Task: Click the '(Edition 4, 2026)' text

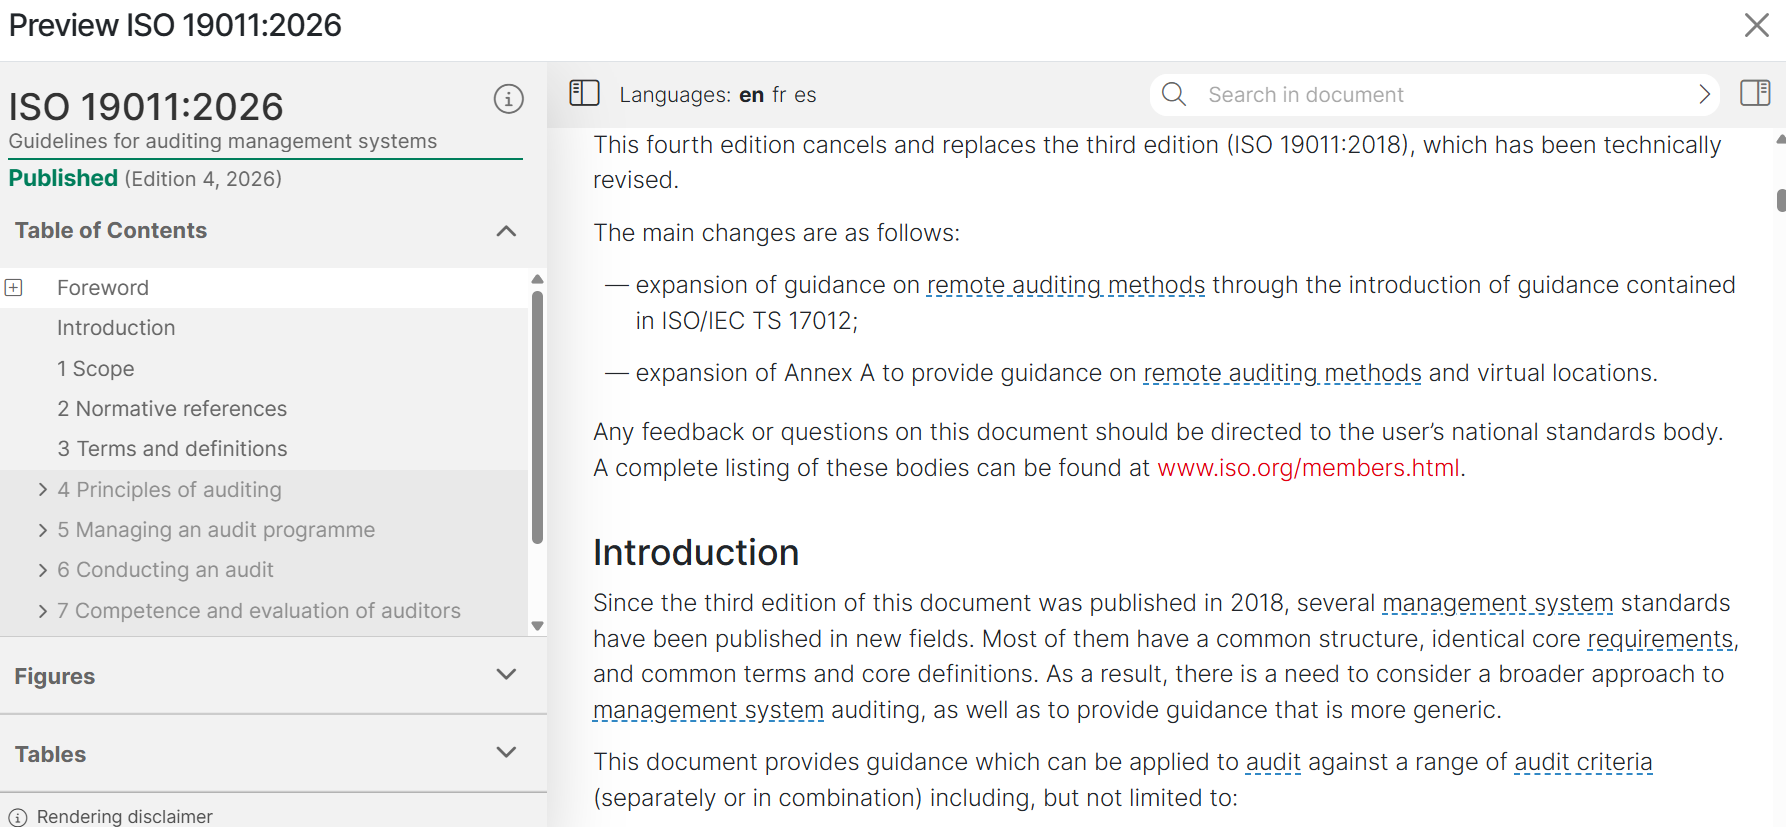Action: coord(203,179)
